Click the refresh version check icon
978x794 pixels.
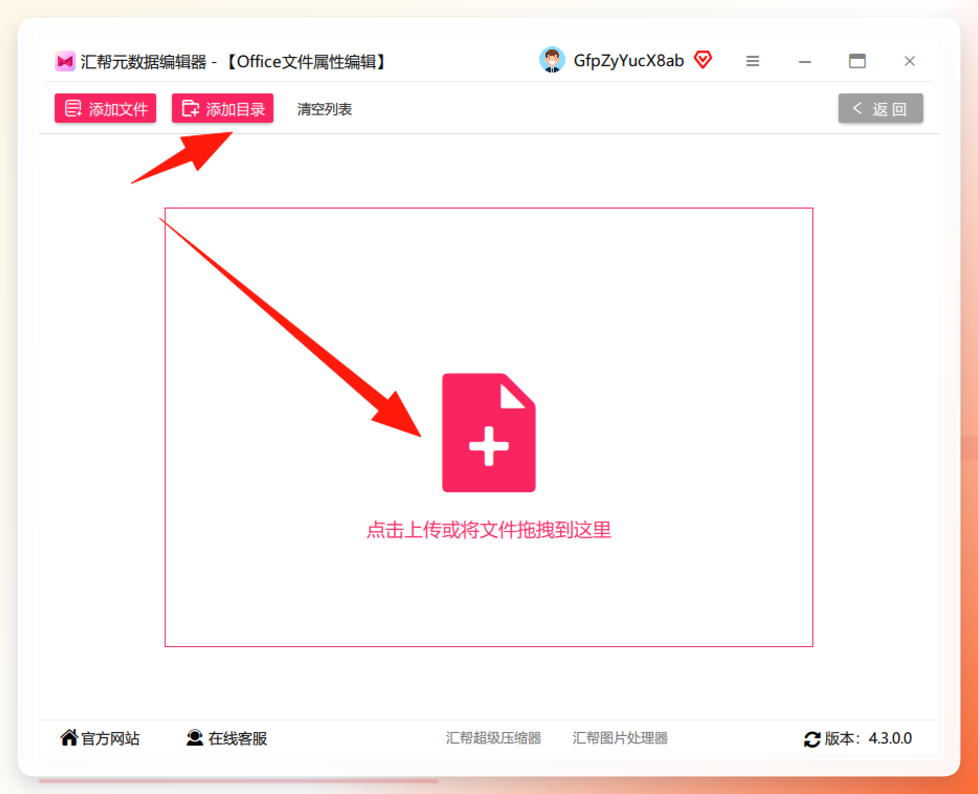812,739
